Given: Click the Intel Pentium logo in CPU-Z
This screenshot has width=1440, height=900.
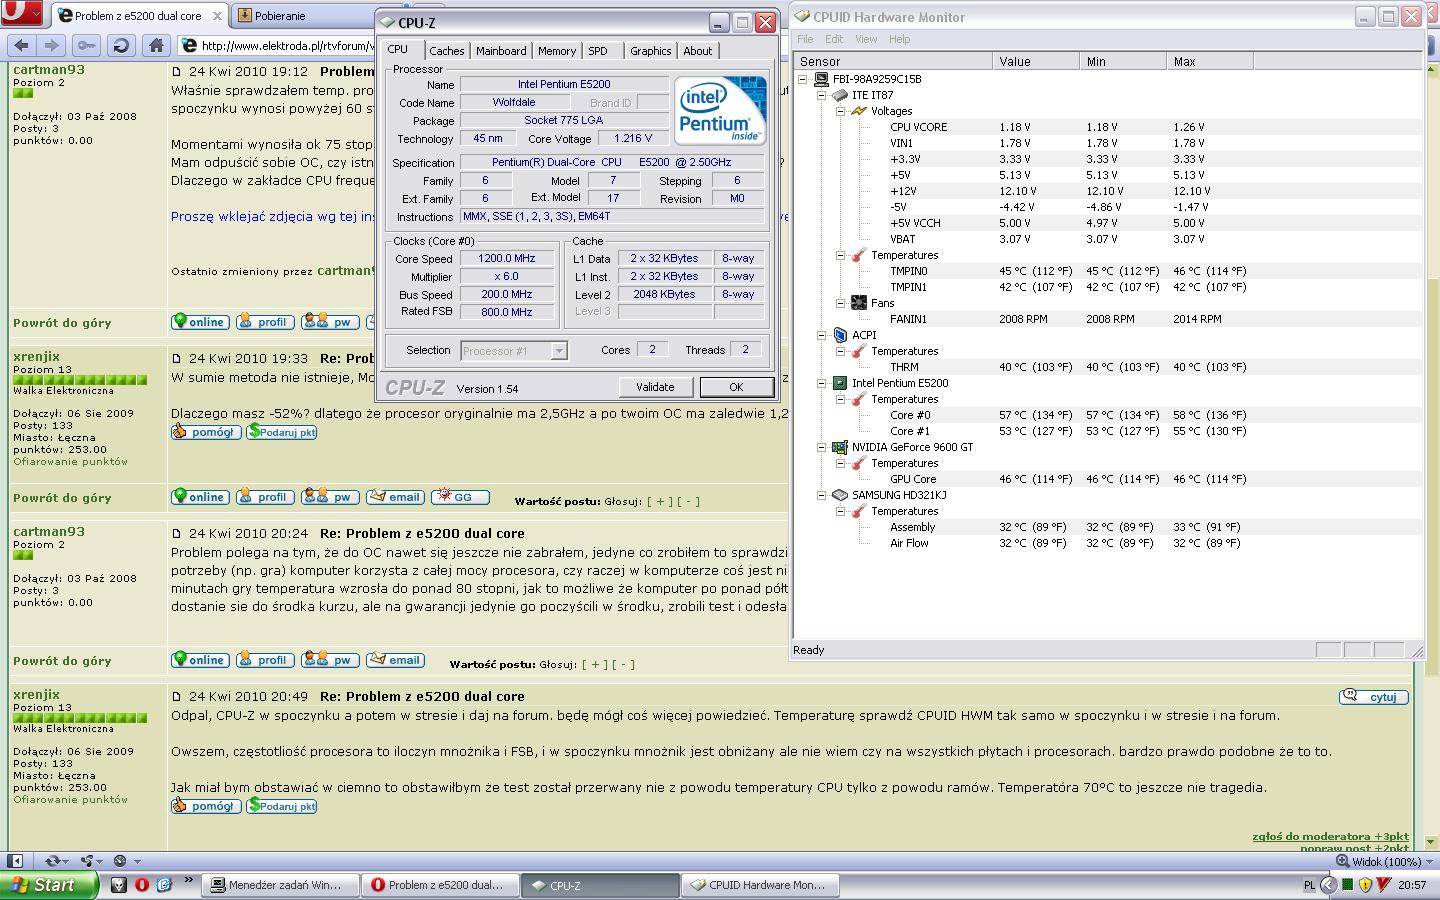Looking at the screenshot, I should click(720, 110).
